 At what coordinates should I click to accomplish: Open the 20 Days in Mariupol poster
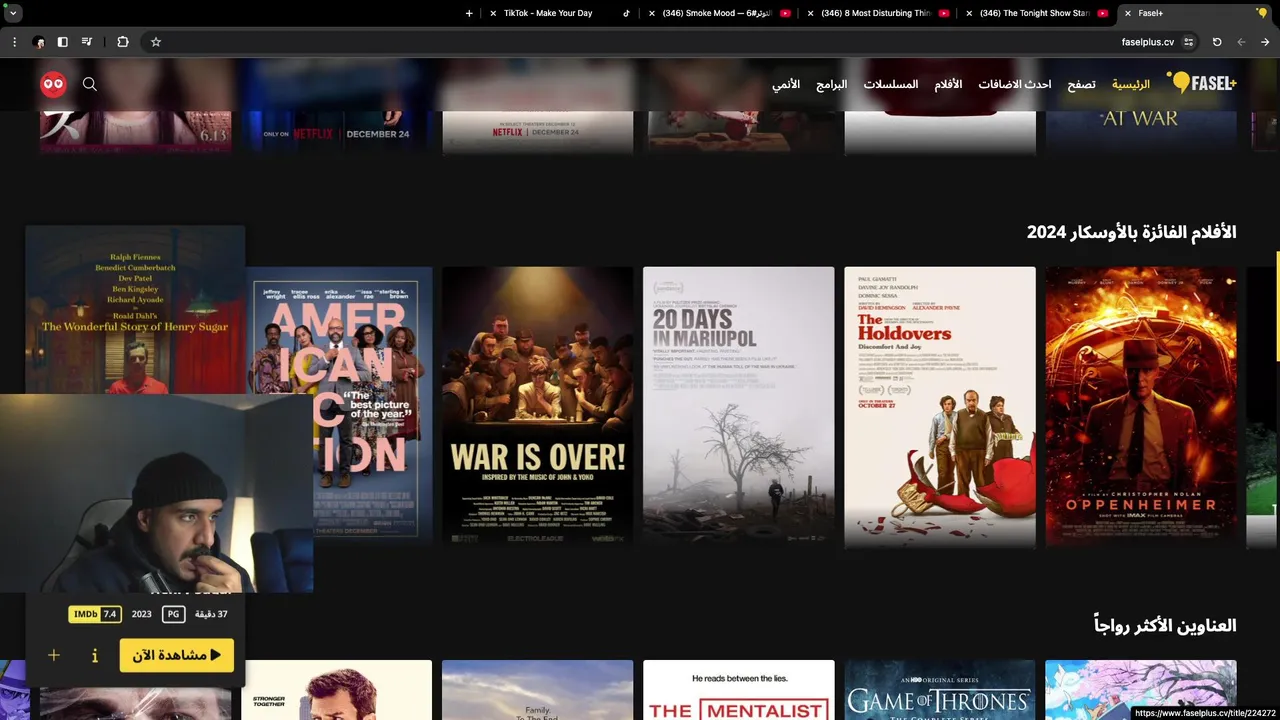click(738, 407)
